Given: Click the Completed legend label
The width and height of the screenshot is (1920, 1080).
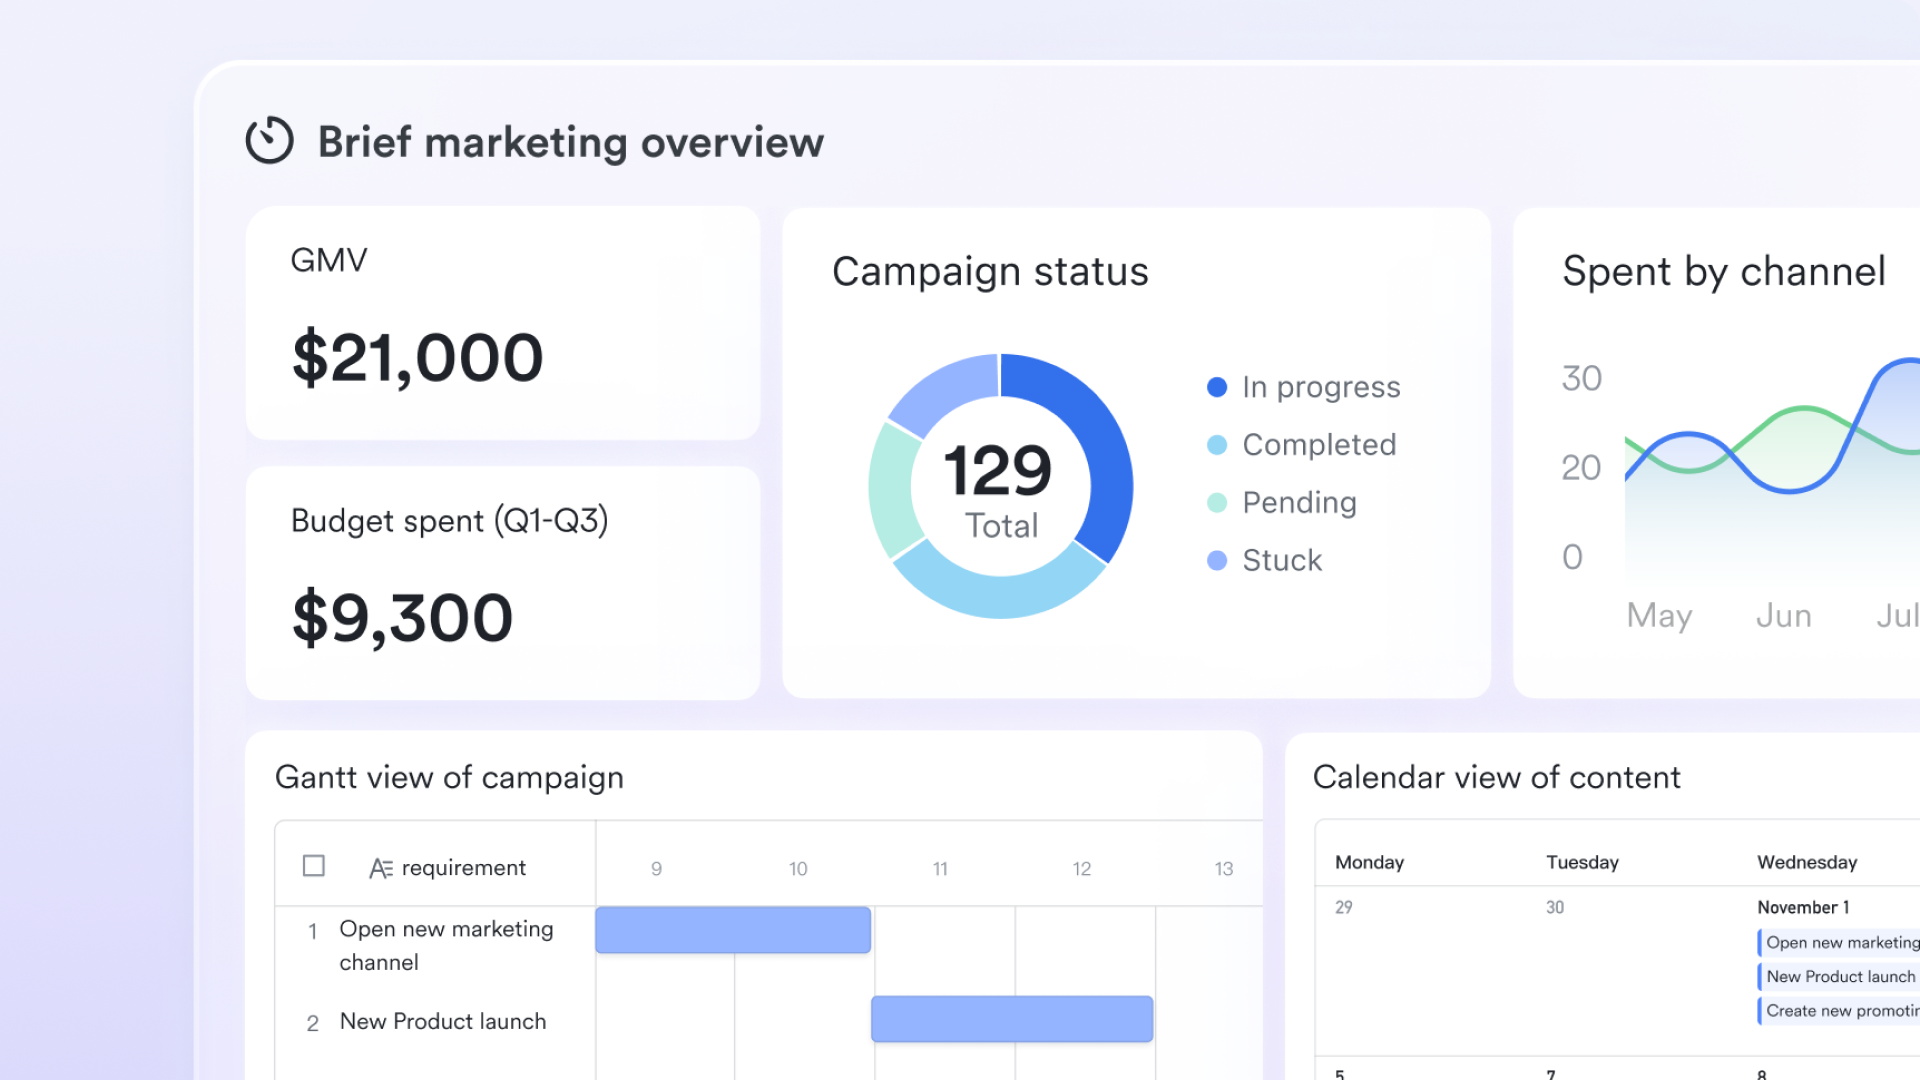Looking at the screenshot, I should pyautogui.click(x=1319, y=445).
